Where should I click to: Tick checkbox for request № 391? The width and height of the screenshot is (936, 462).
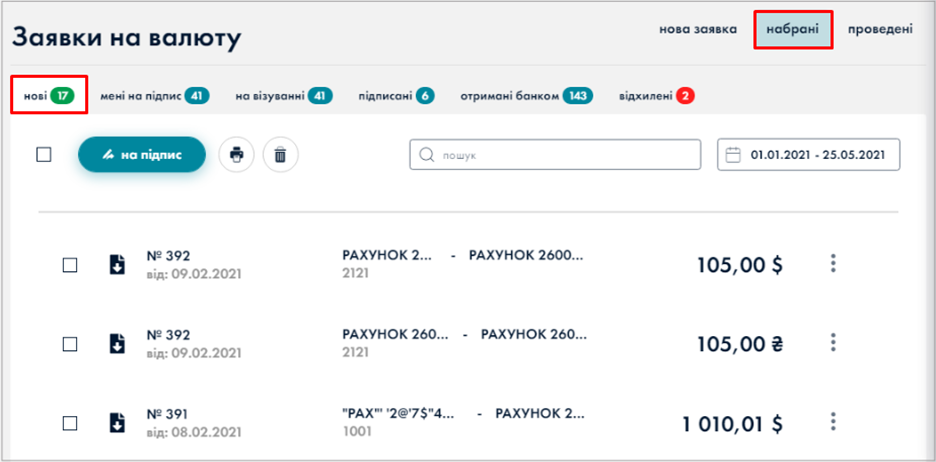tap(70, 423)
